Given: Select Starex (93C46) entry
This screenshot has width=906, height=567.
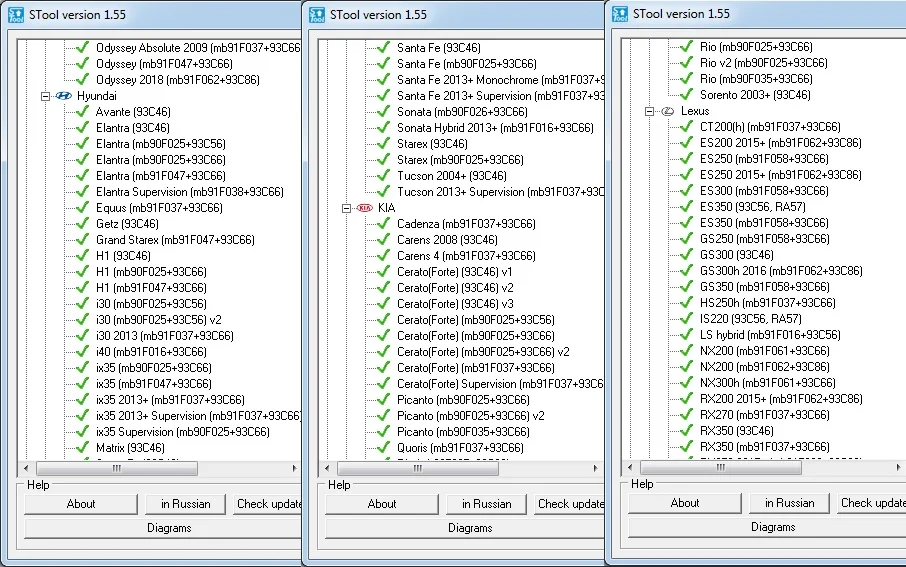Looking at the screenshot, I should tap(432, 143).
